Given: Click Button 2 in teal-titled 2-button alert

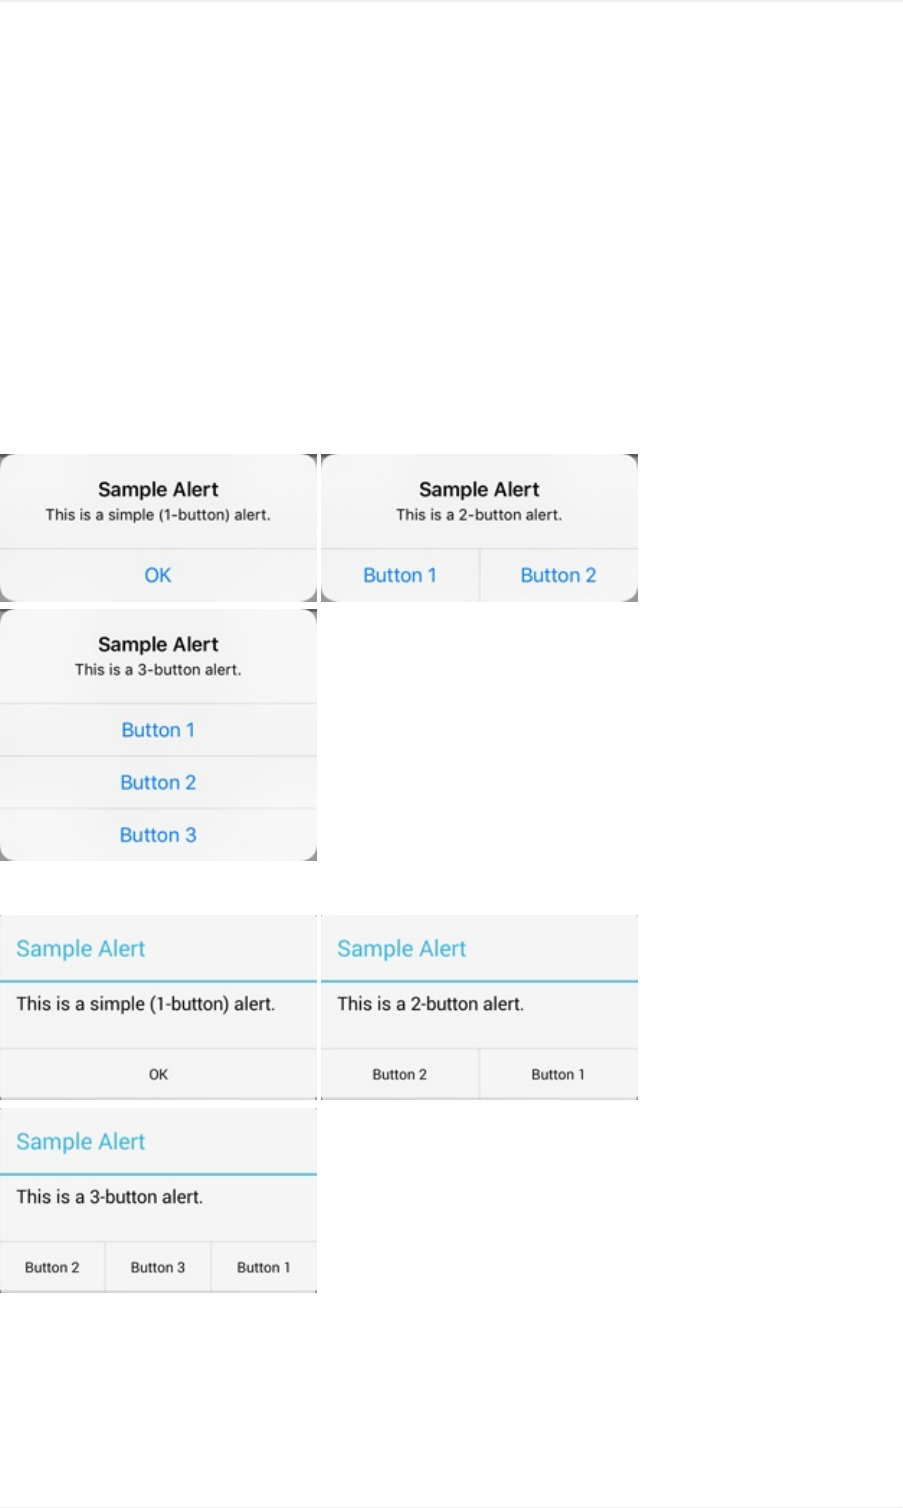Looking at the screenshot, I should click(399, 1074).
